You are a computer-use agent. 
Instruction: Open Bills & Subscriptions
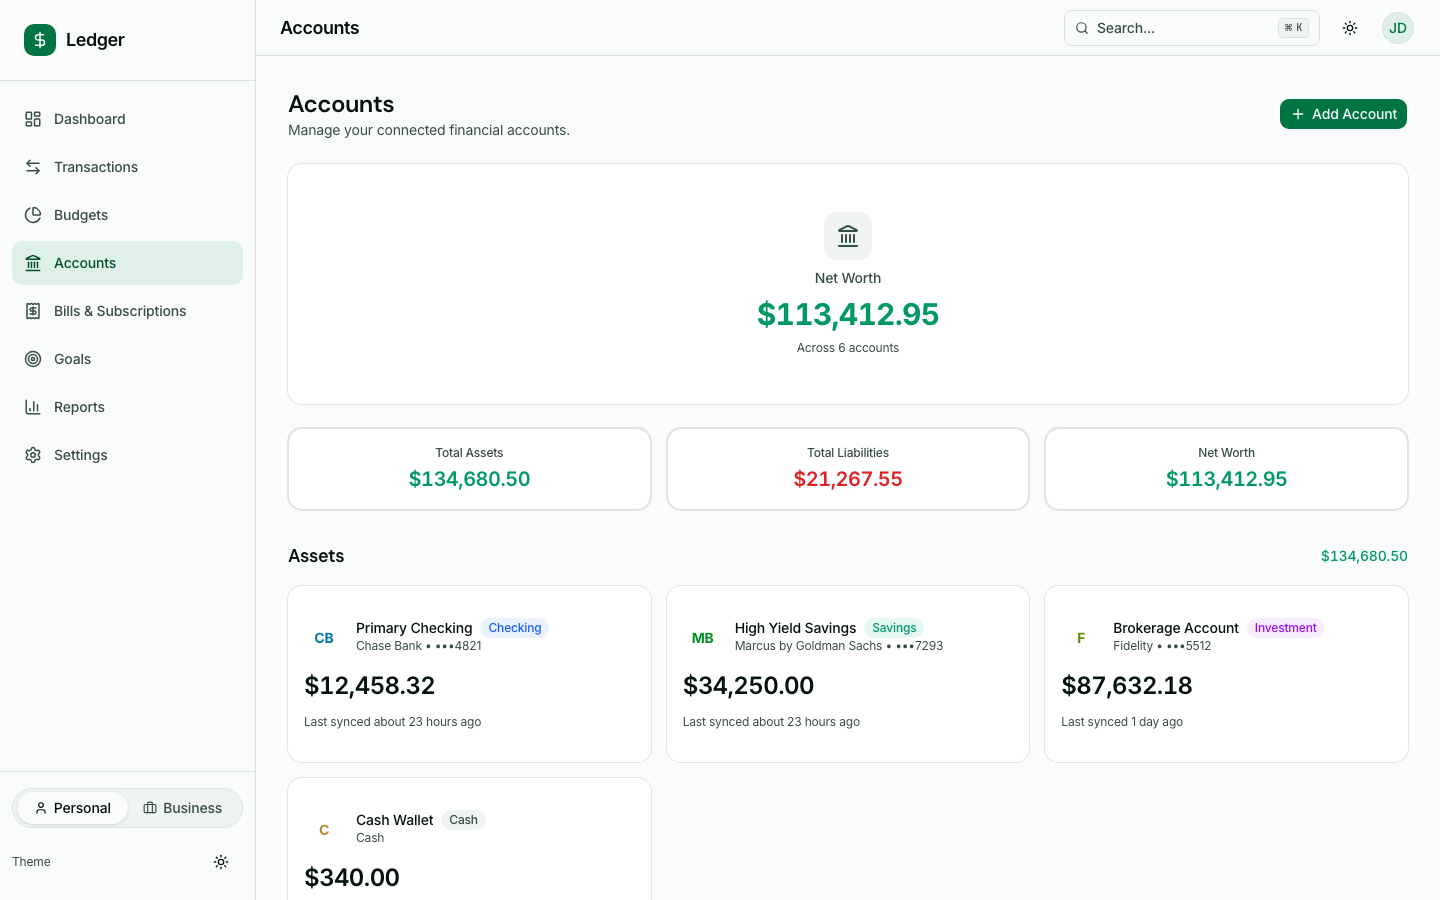tap(120, 310)
